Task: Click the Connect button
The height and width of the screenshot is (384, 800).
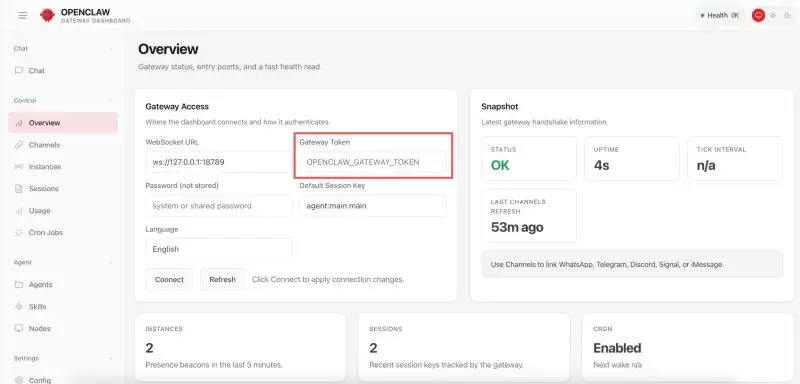Action: click(169, 279)
